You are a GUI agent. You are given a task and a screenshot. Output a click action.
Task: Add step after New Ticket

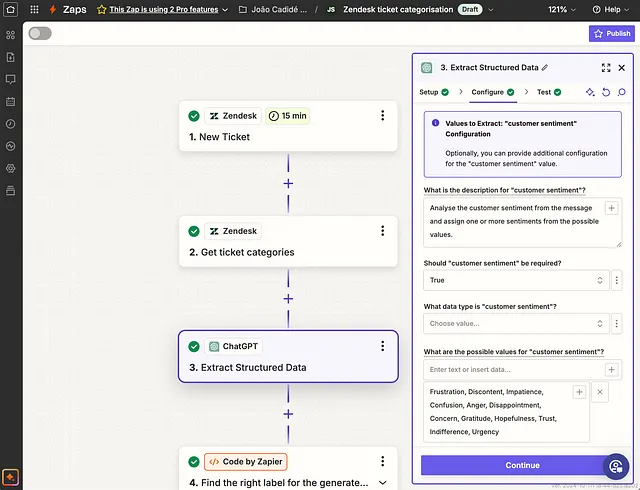(288, 183)
